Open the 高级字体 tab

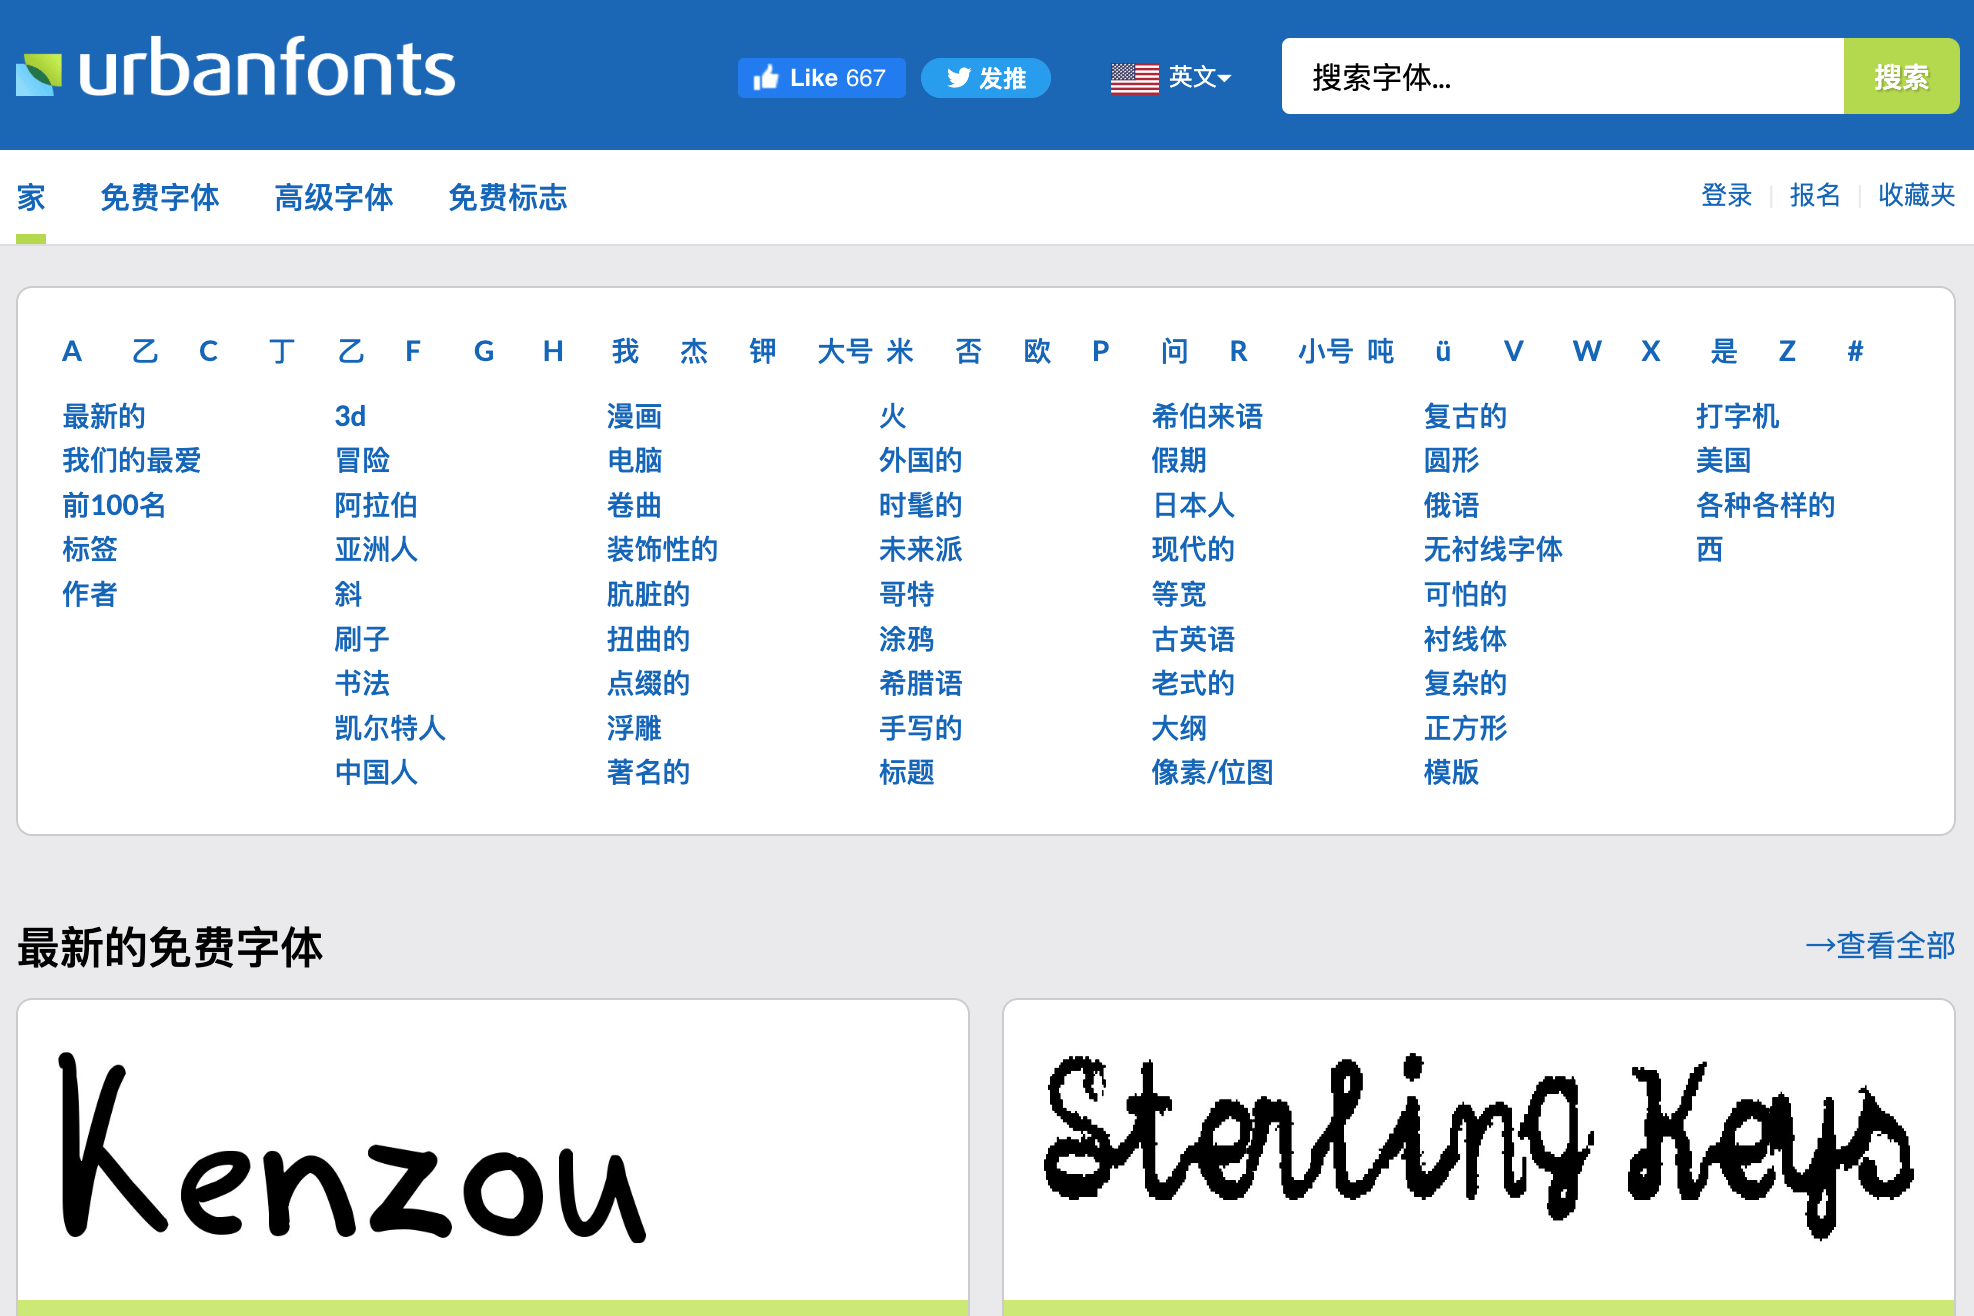click(334, 197)
